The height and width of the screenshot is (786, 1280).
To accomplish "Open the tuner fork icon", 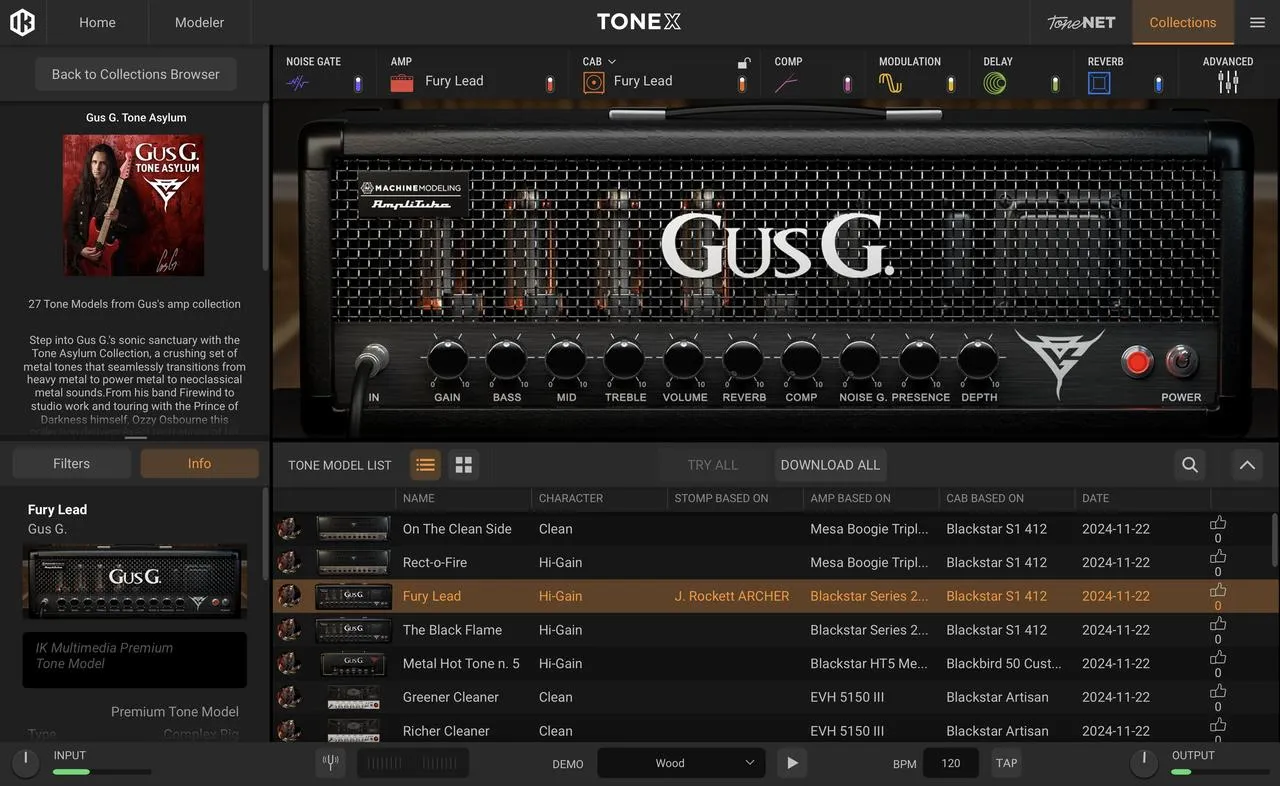I will pos(330,763).
